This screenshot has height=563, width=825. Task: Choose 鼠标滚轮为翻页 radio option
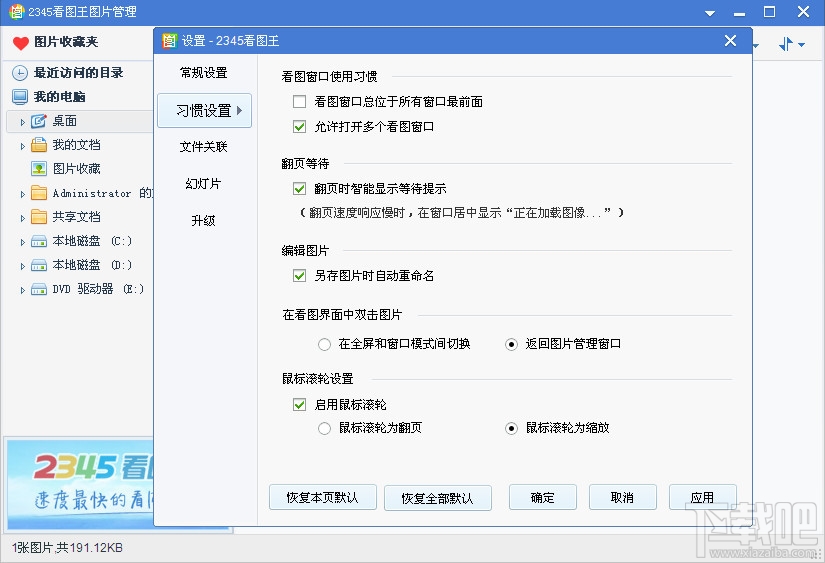click(324, 428)
